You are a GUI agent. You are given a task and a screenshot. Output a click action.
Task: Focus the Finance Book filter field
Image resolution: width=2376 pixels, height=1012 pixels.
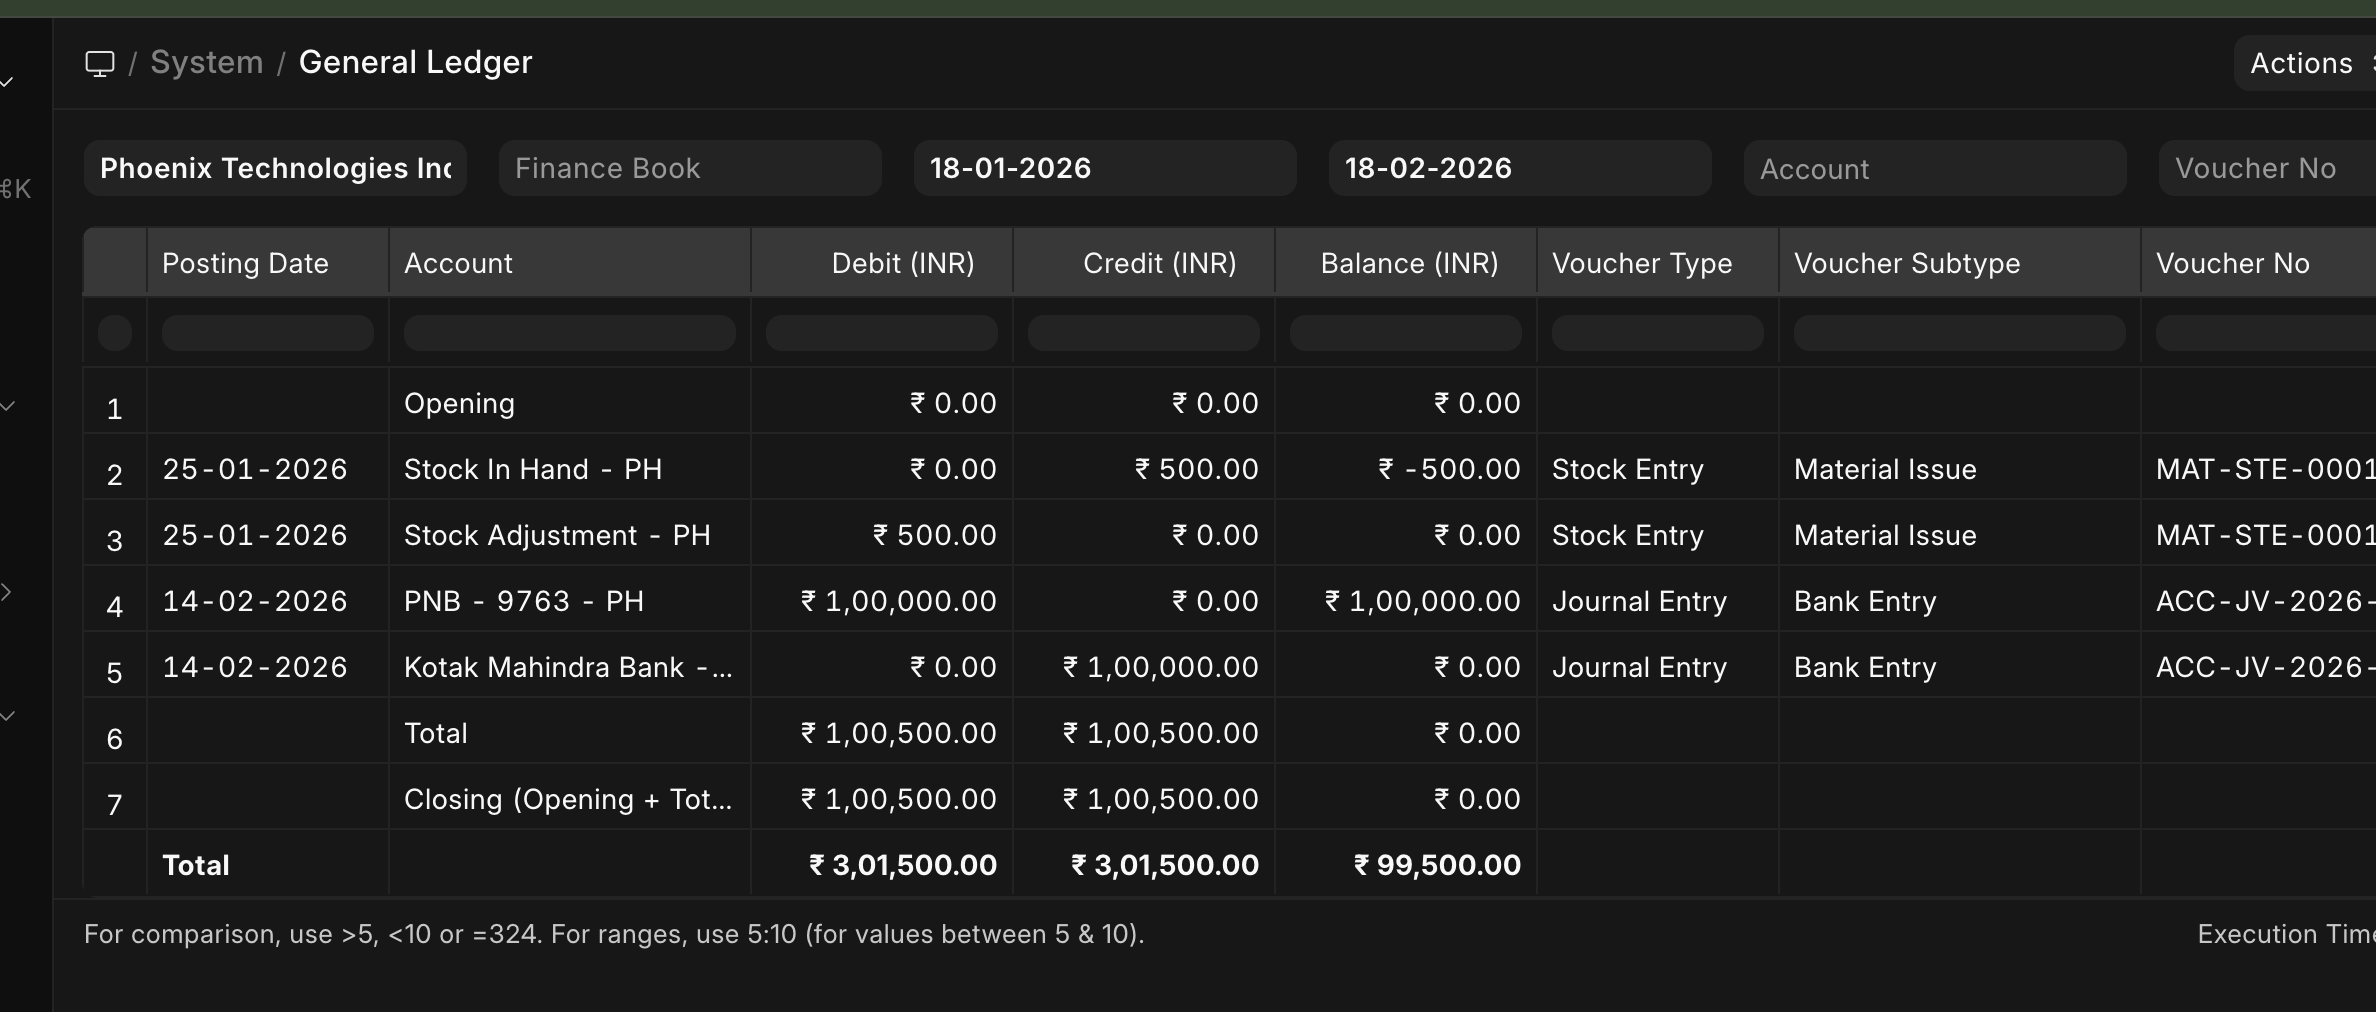click(x=690, y=168)
